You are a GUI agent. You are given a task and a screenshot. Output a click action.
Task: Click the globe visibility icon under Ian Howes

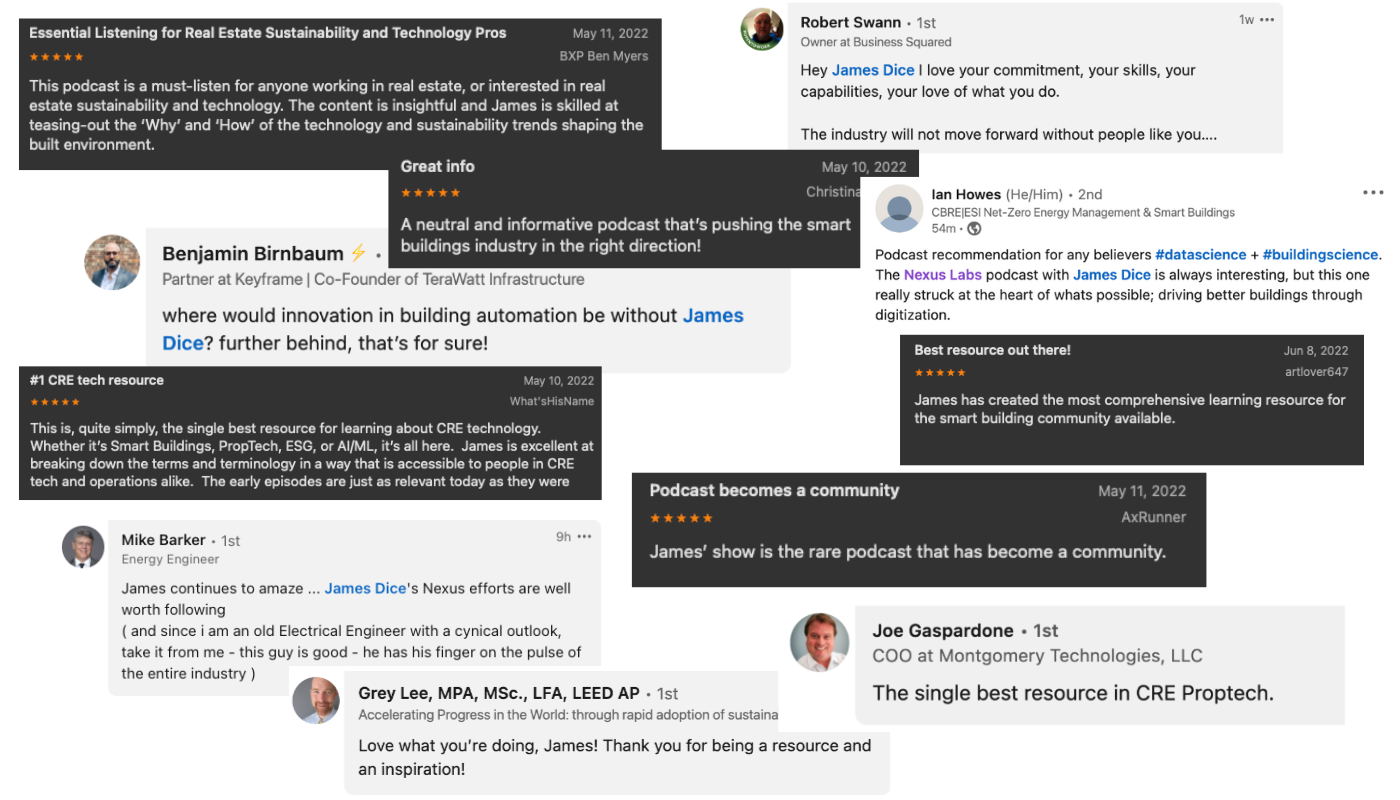click(x=974, y=229)
